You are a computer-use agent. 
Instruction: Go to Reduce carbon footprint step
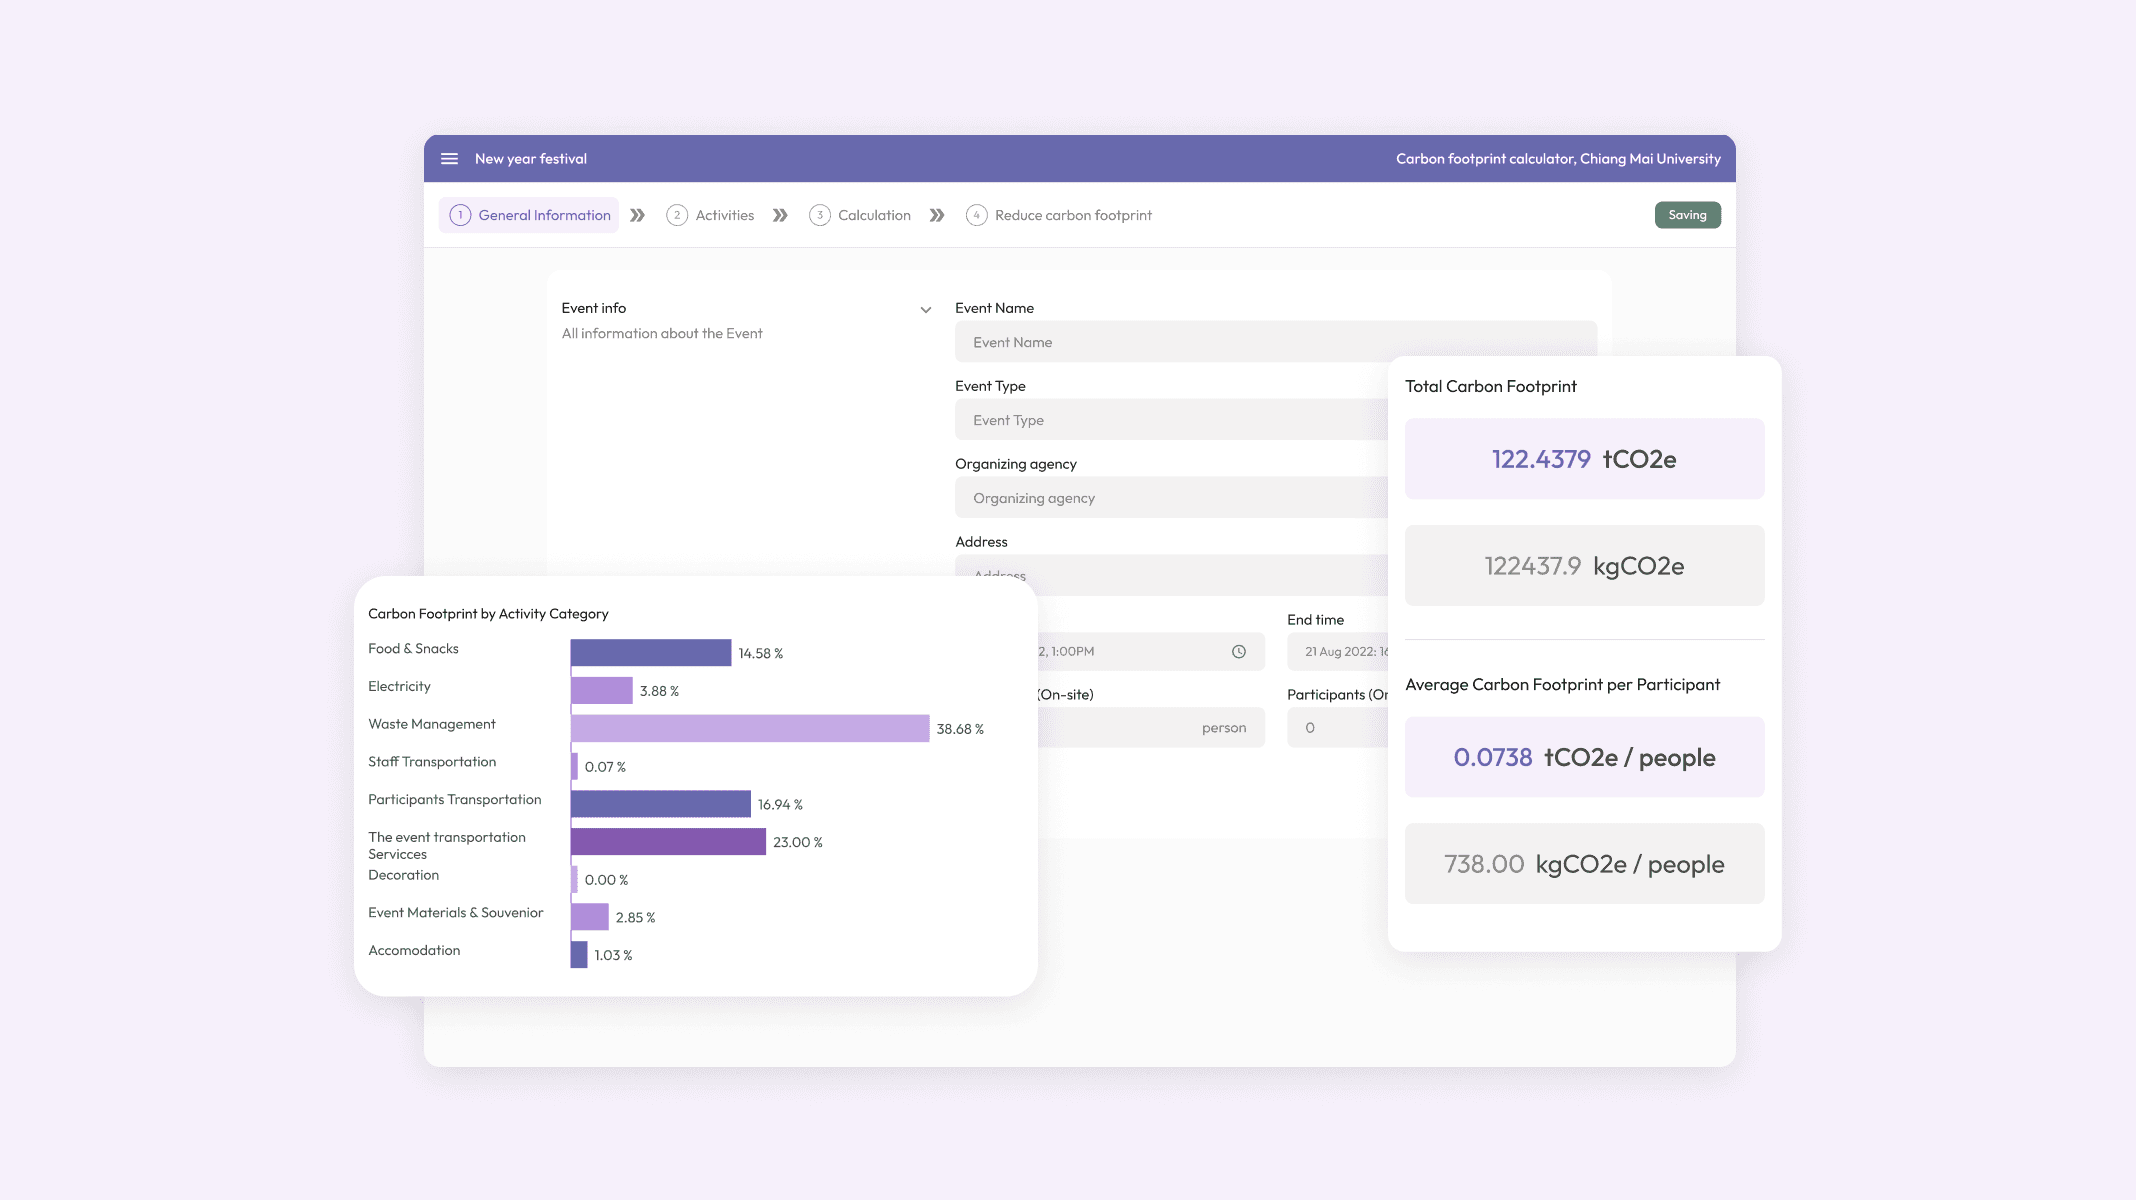point(1072,215)
